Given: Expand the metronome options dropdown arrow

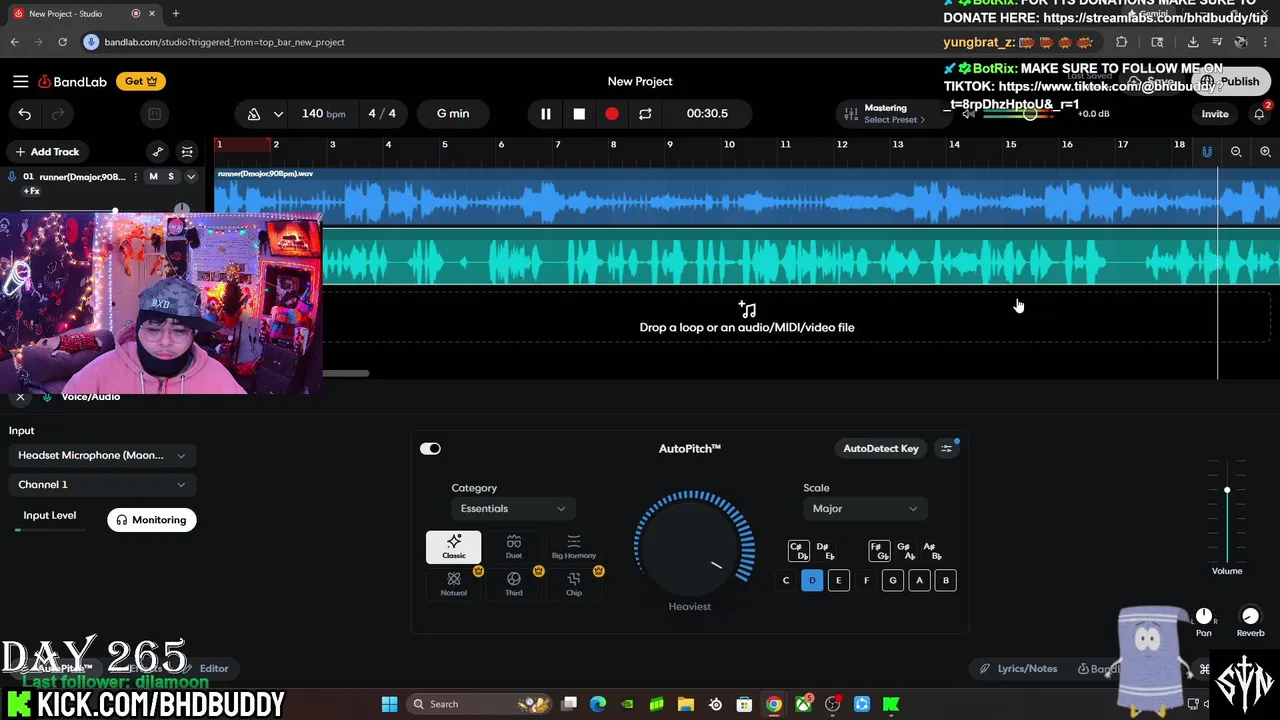Looking at the screenshot, I should tap(278, 114).
